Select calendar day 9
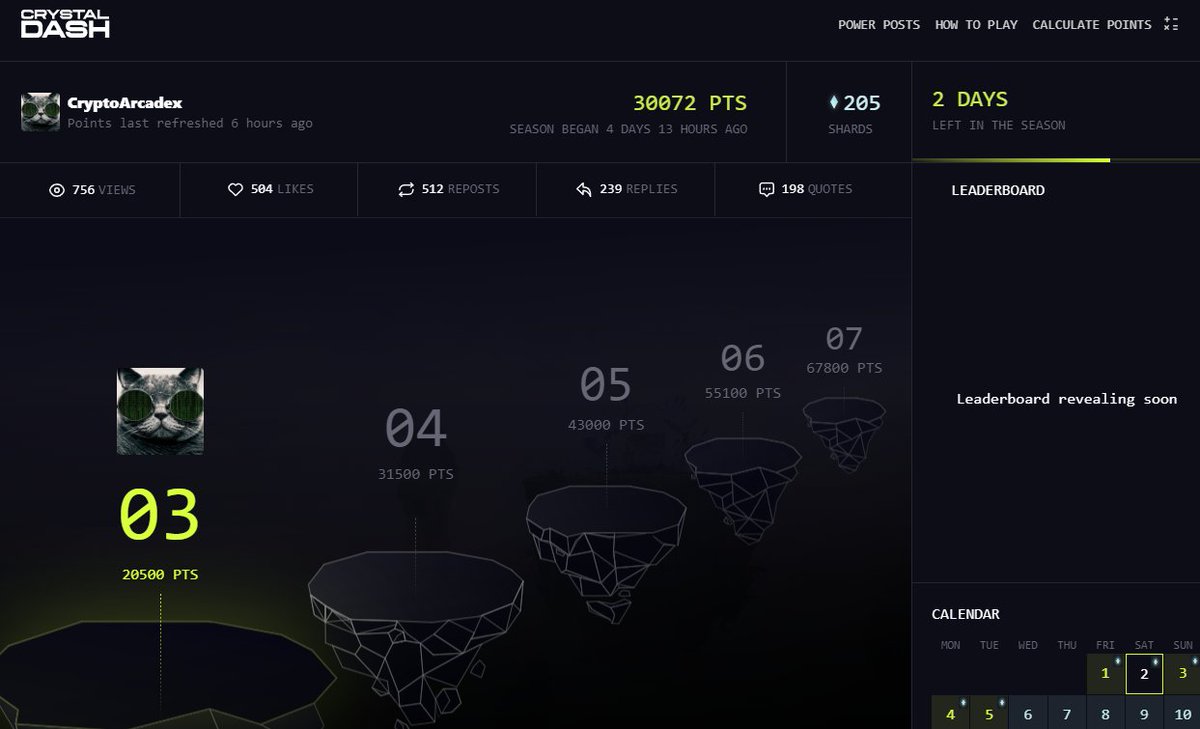 1144,713
